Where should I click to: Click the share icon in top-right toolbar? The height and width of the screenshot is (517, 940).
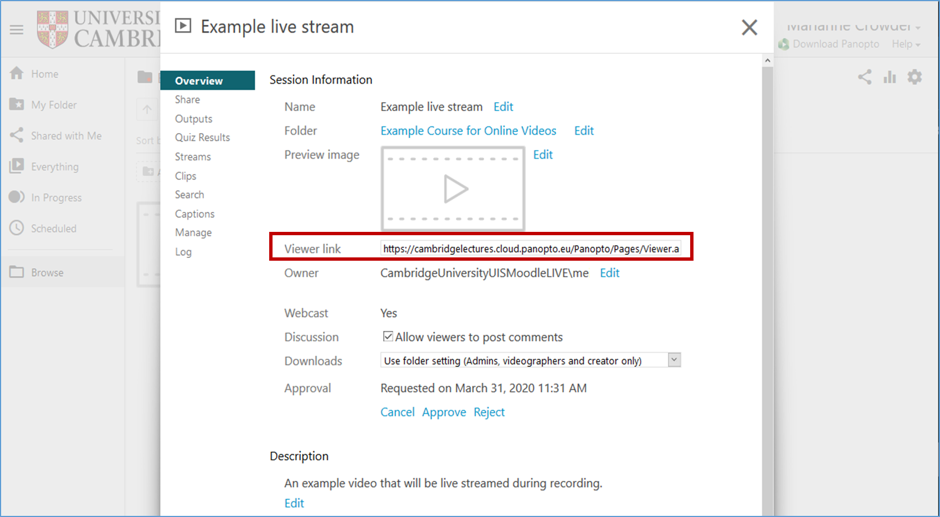point(864,77)
